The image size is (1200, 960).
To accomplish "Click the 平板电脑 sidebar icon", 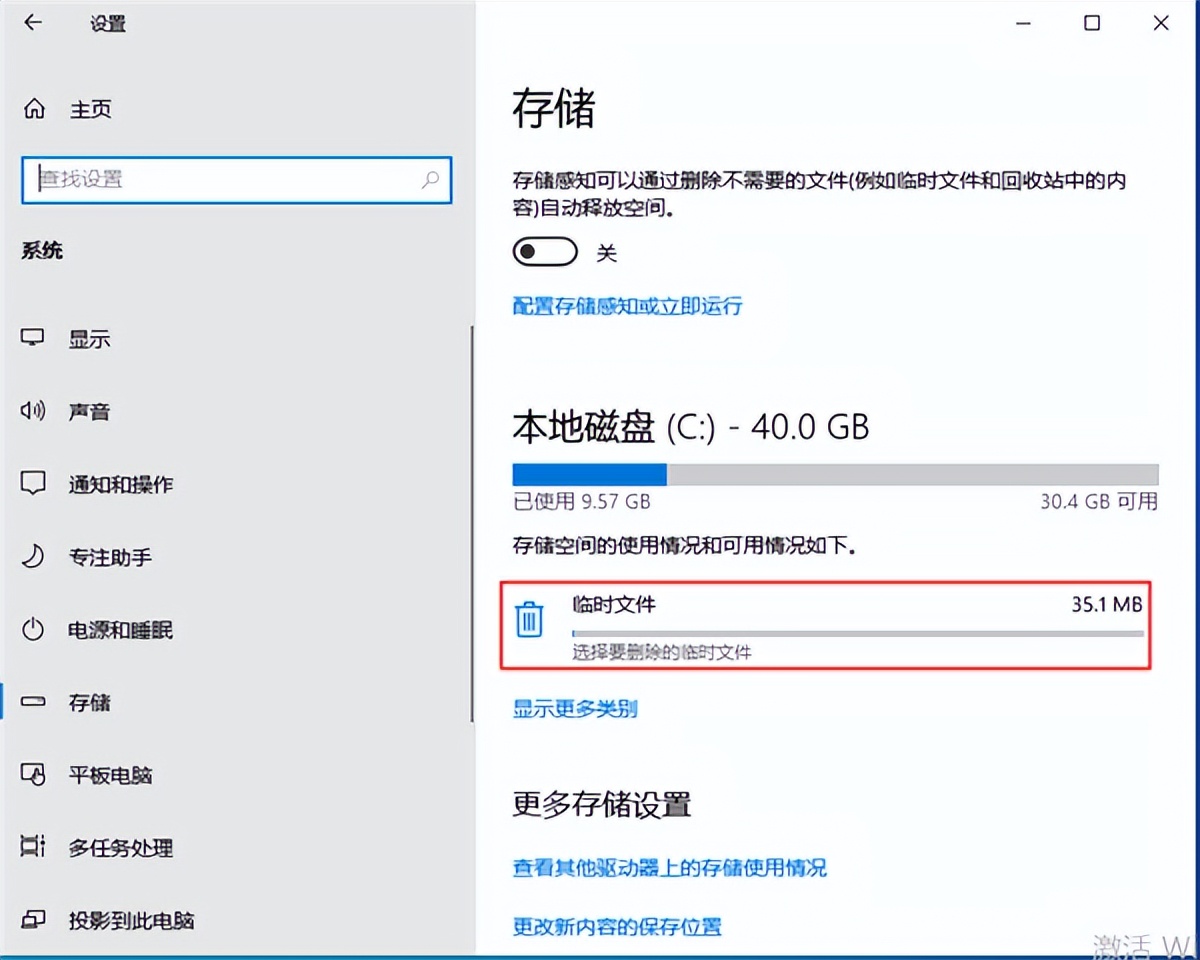I will [x=33, y=775].
